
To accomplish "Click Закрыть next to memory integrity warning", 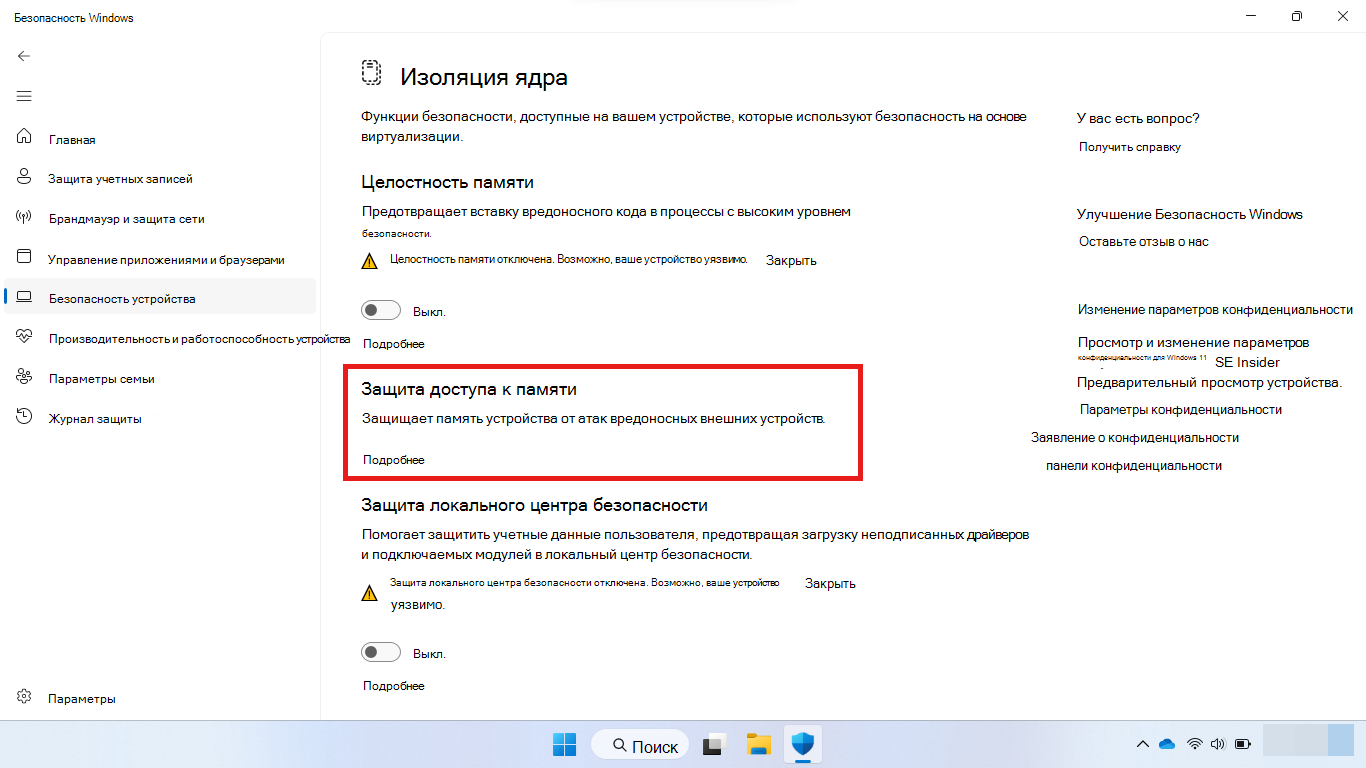I will [791, 261].
